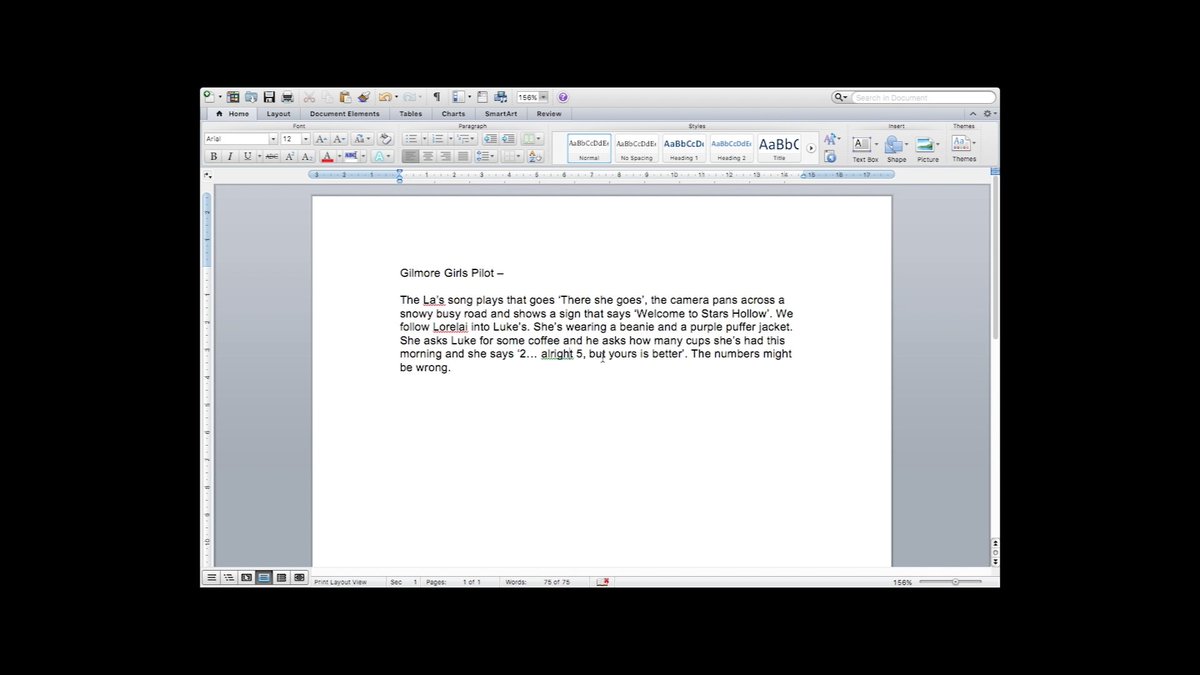Click the Sort A-Z icon
This screenshot has width=1200, height=675.
point(534,156)
